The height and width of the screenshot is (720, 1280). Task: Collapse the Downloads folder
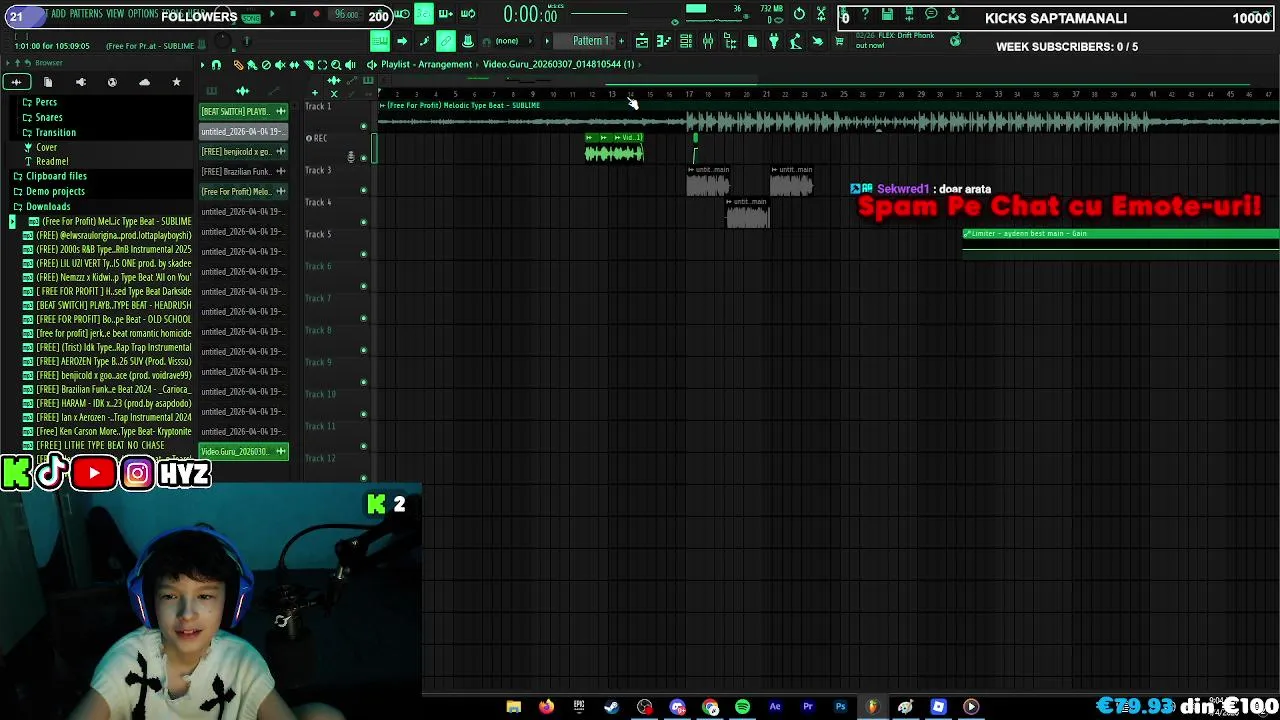pyautogui.click(x=48, y=206)
